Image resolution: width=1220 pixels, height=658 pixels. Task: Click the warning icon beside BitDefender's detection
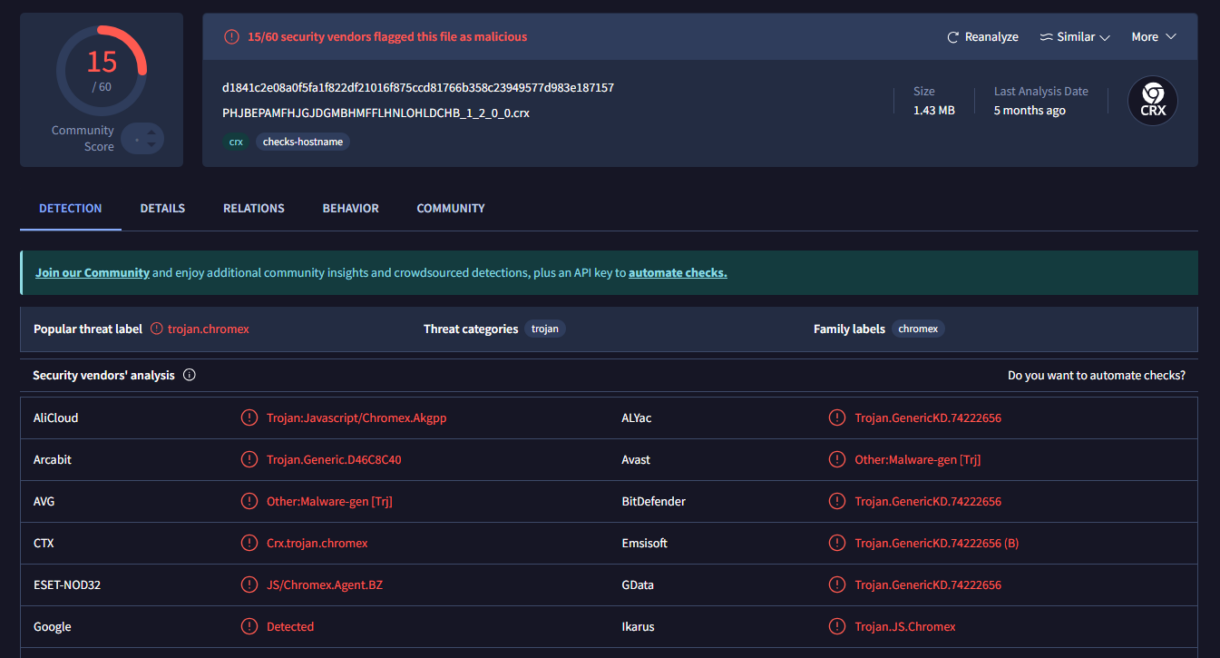coord(837,501)
